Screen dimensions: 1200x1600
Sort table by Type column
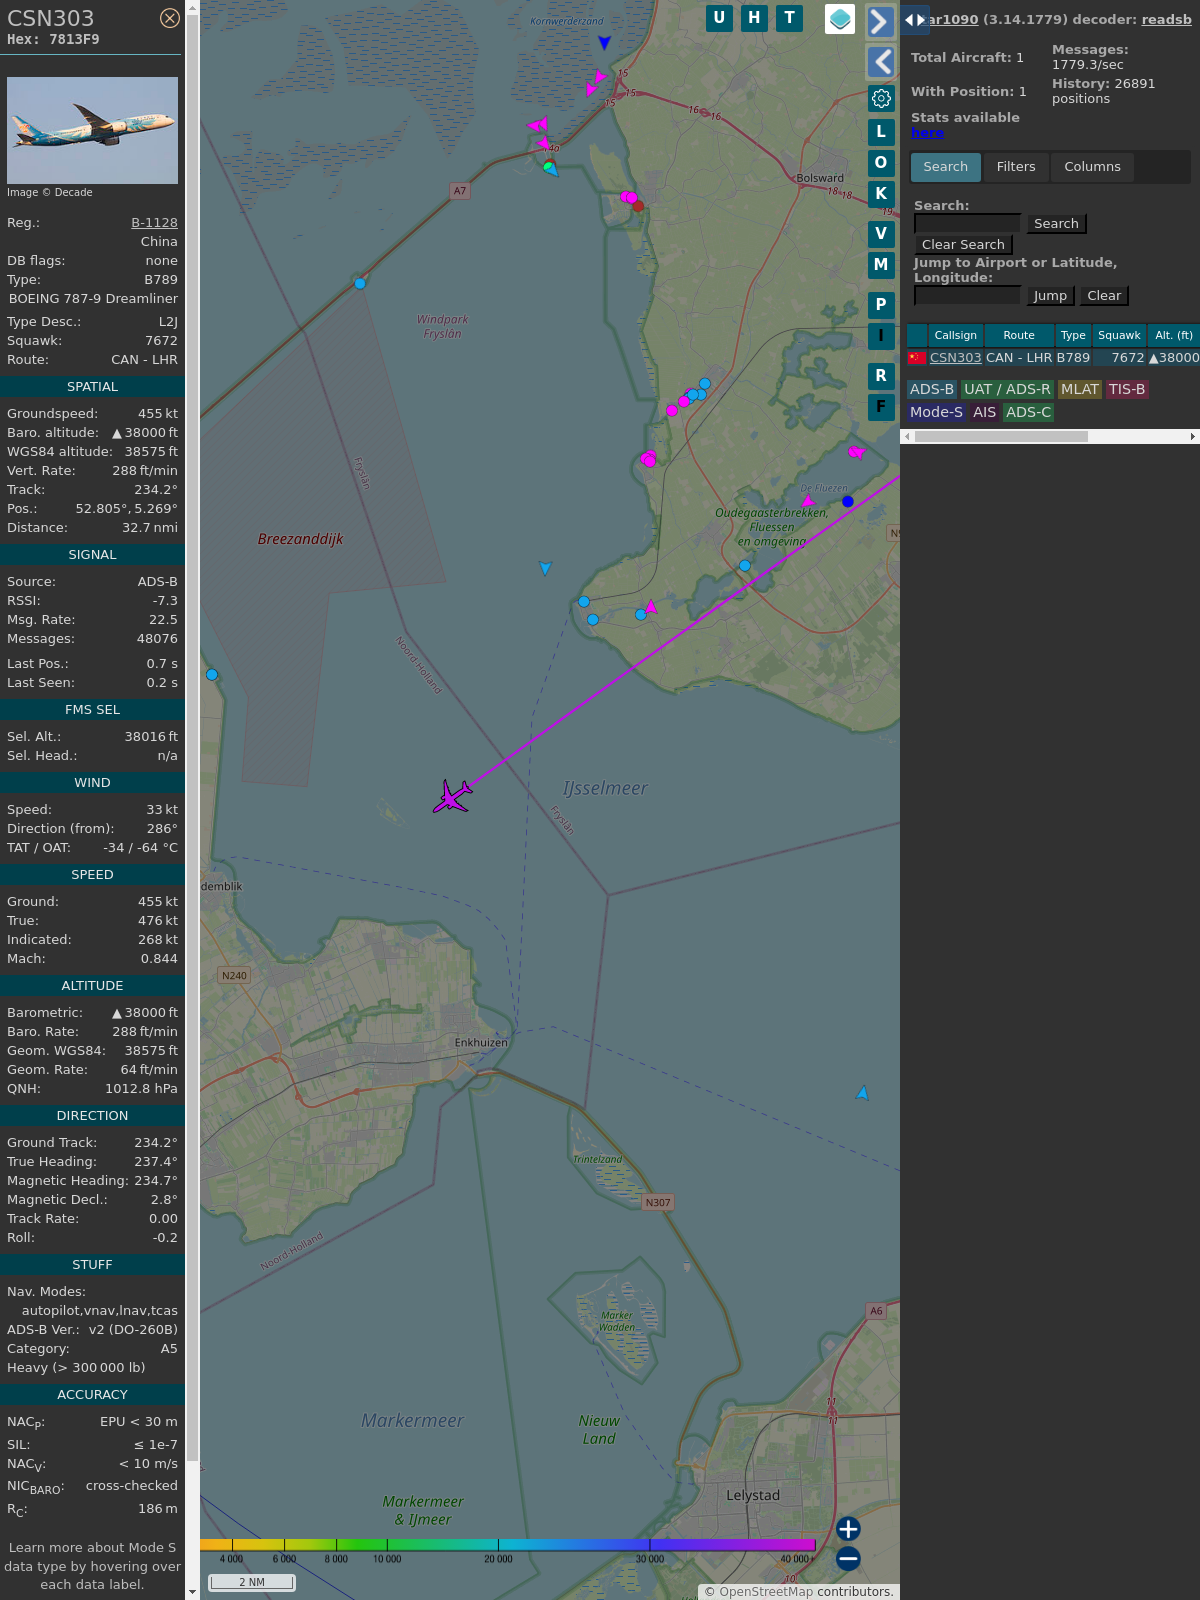(x=1073, y=336)
